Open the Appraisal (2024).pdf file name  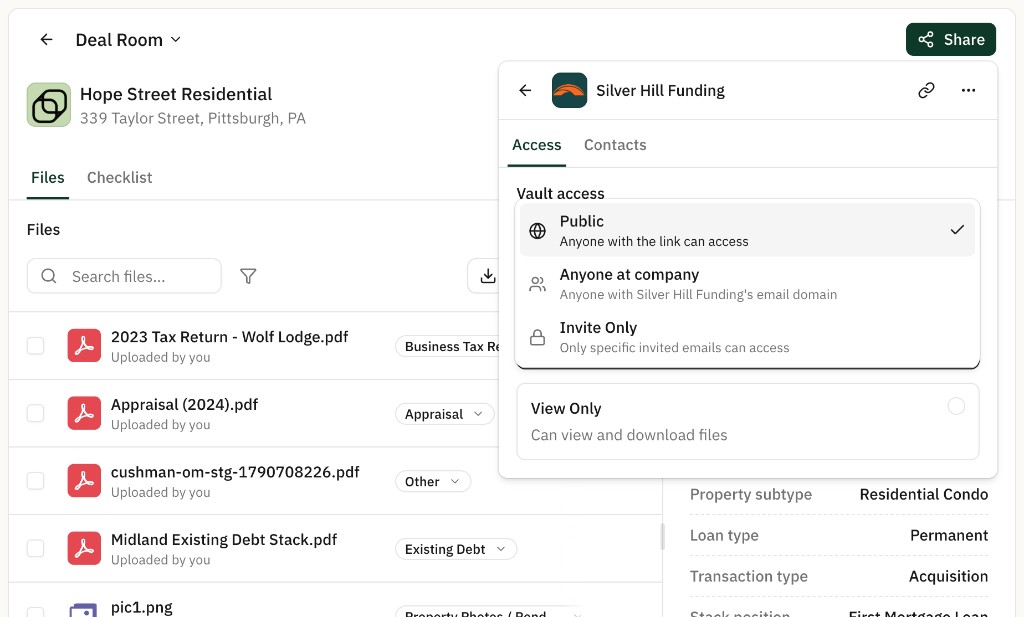[x=184, y=405]
